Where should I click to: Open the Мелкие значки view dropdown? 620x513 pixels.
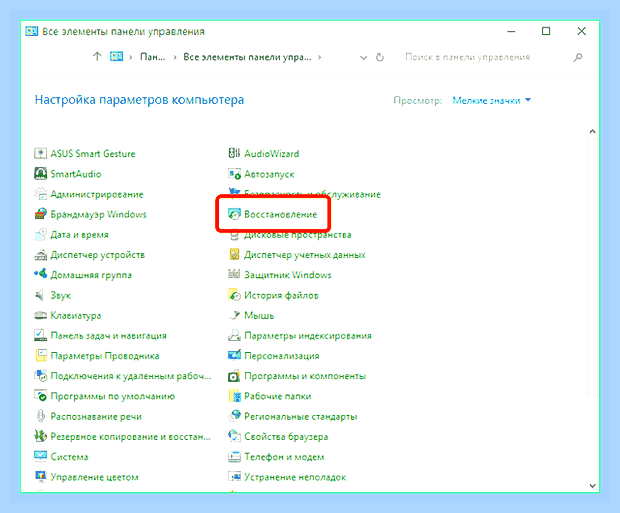coord(491,100)
